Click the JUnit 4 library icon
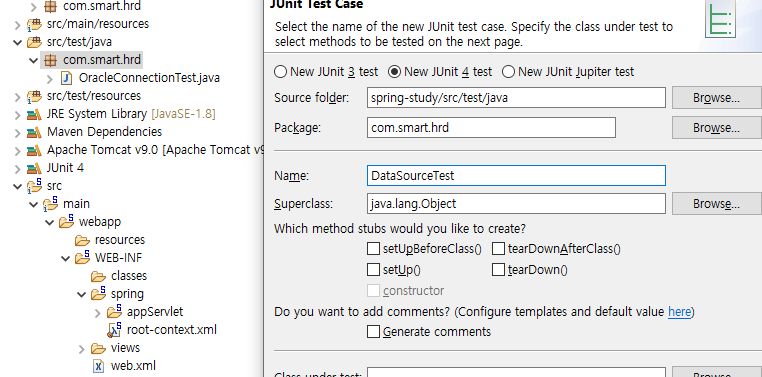762x377 pixels. 34,168
